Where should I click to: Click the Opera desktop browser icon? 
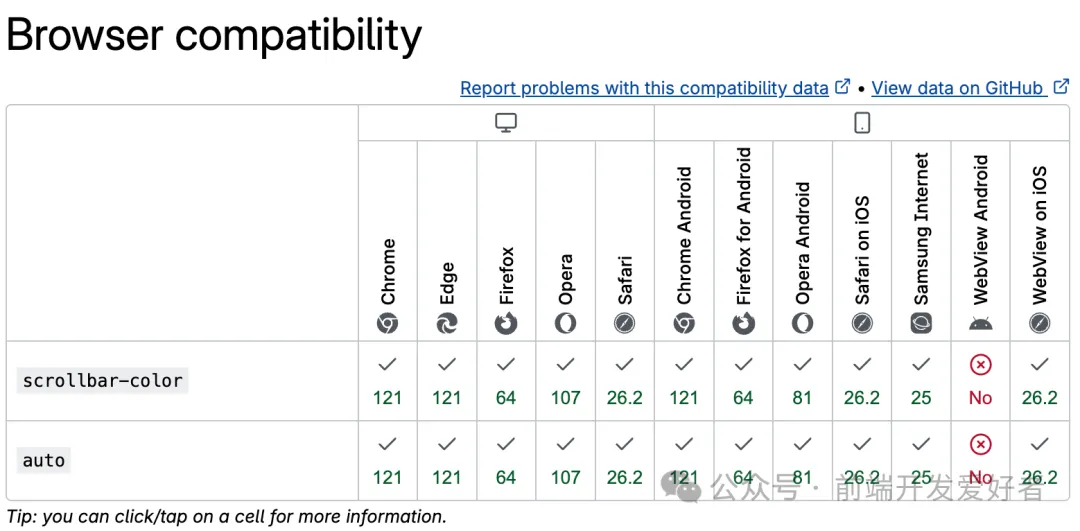[x=565, y=323]
